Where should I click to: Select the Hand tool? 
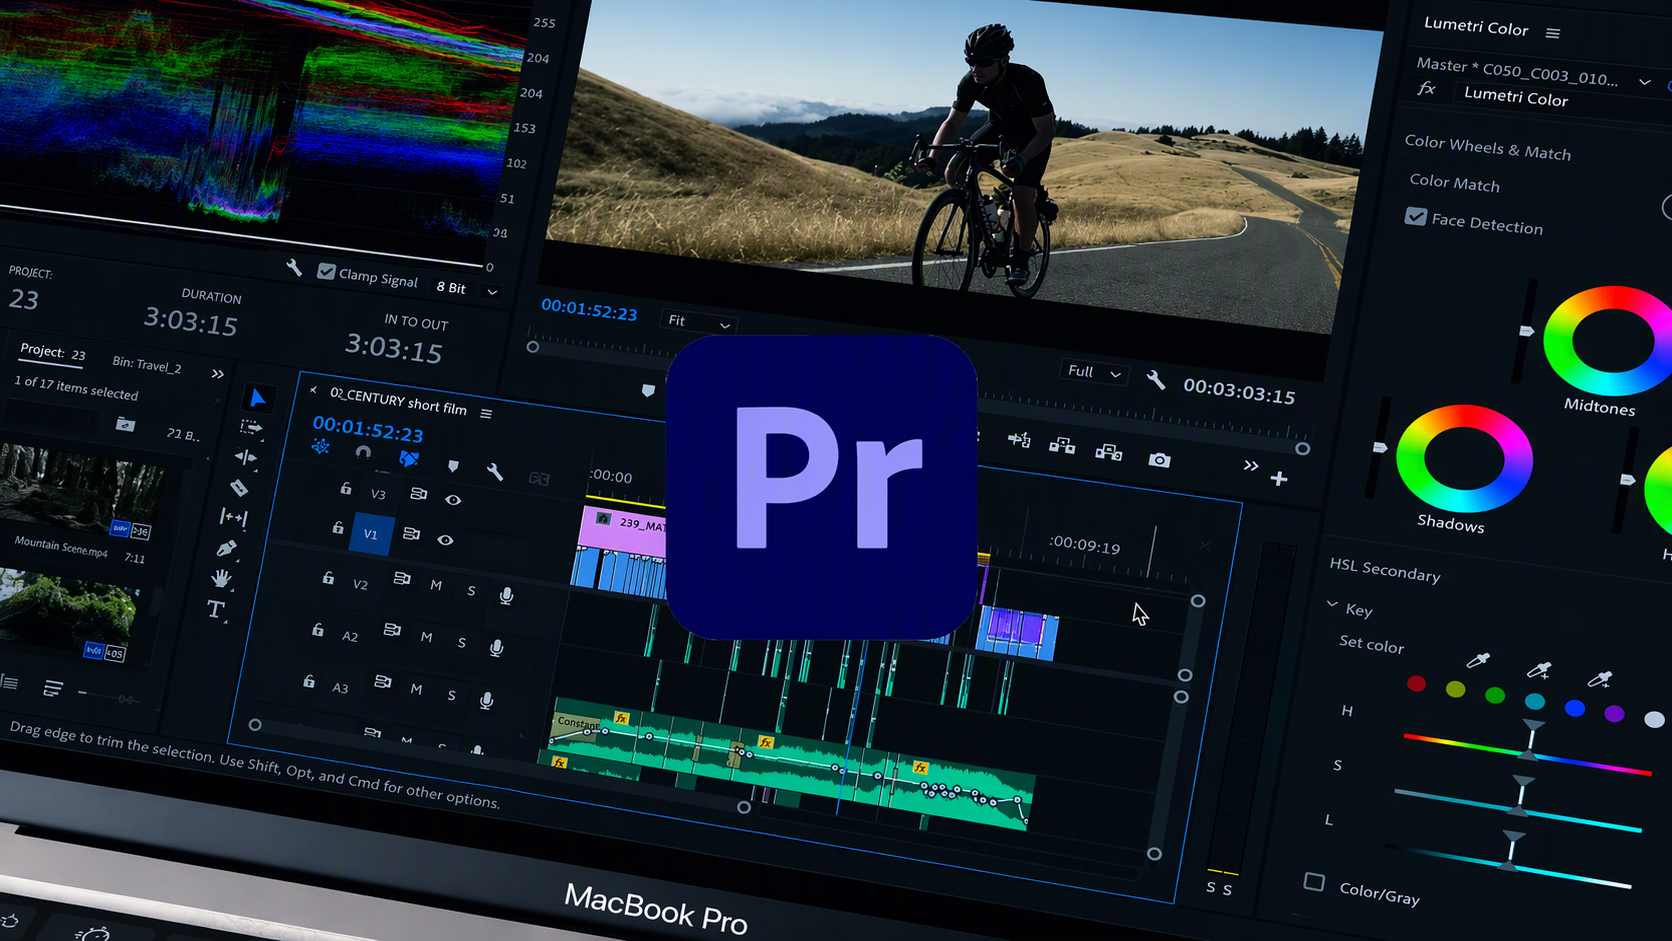[x=221, y=578]
